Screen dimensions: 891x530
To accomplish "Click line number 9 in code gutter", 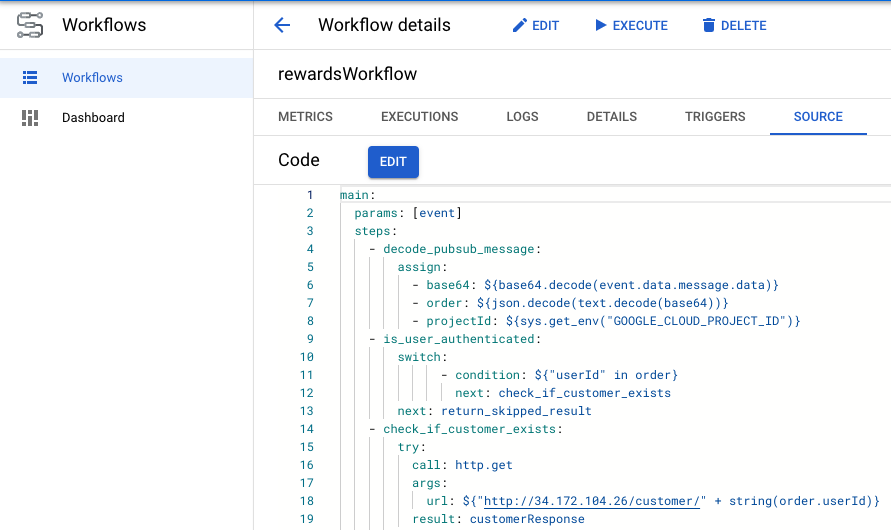I will coord(309,339).
